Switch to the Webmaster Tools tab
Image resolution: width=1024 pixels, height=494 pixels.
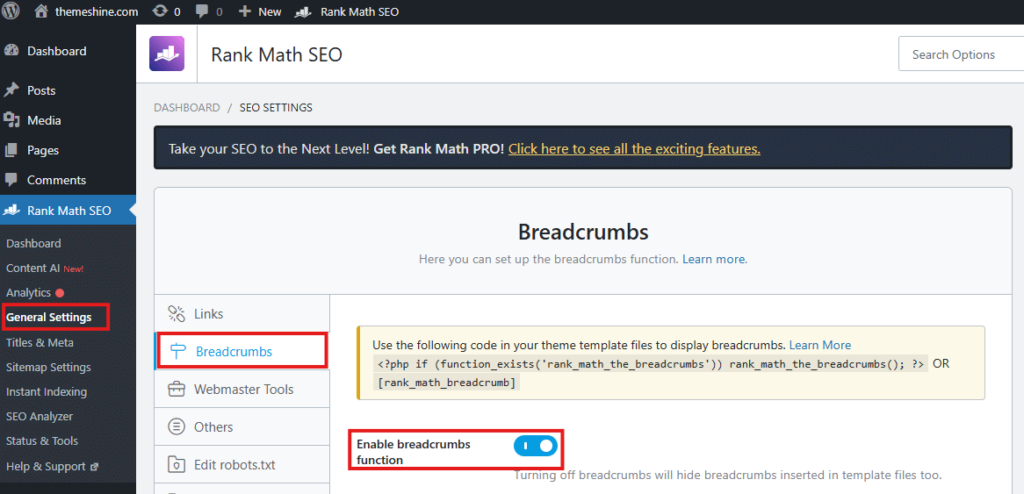242,389
